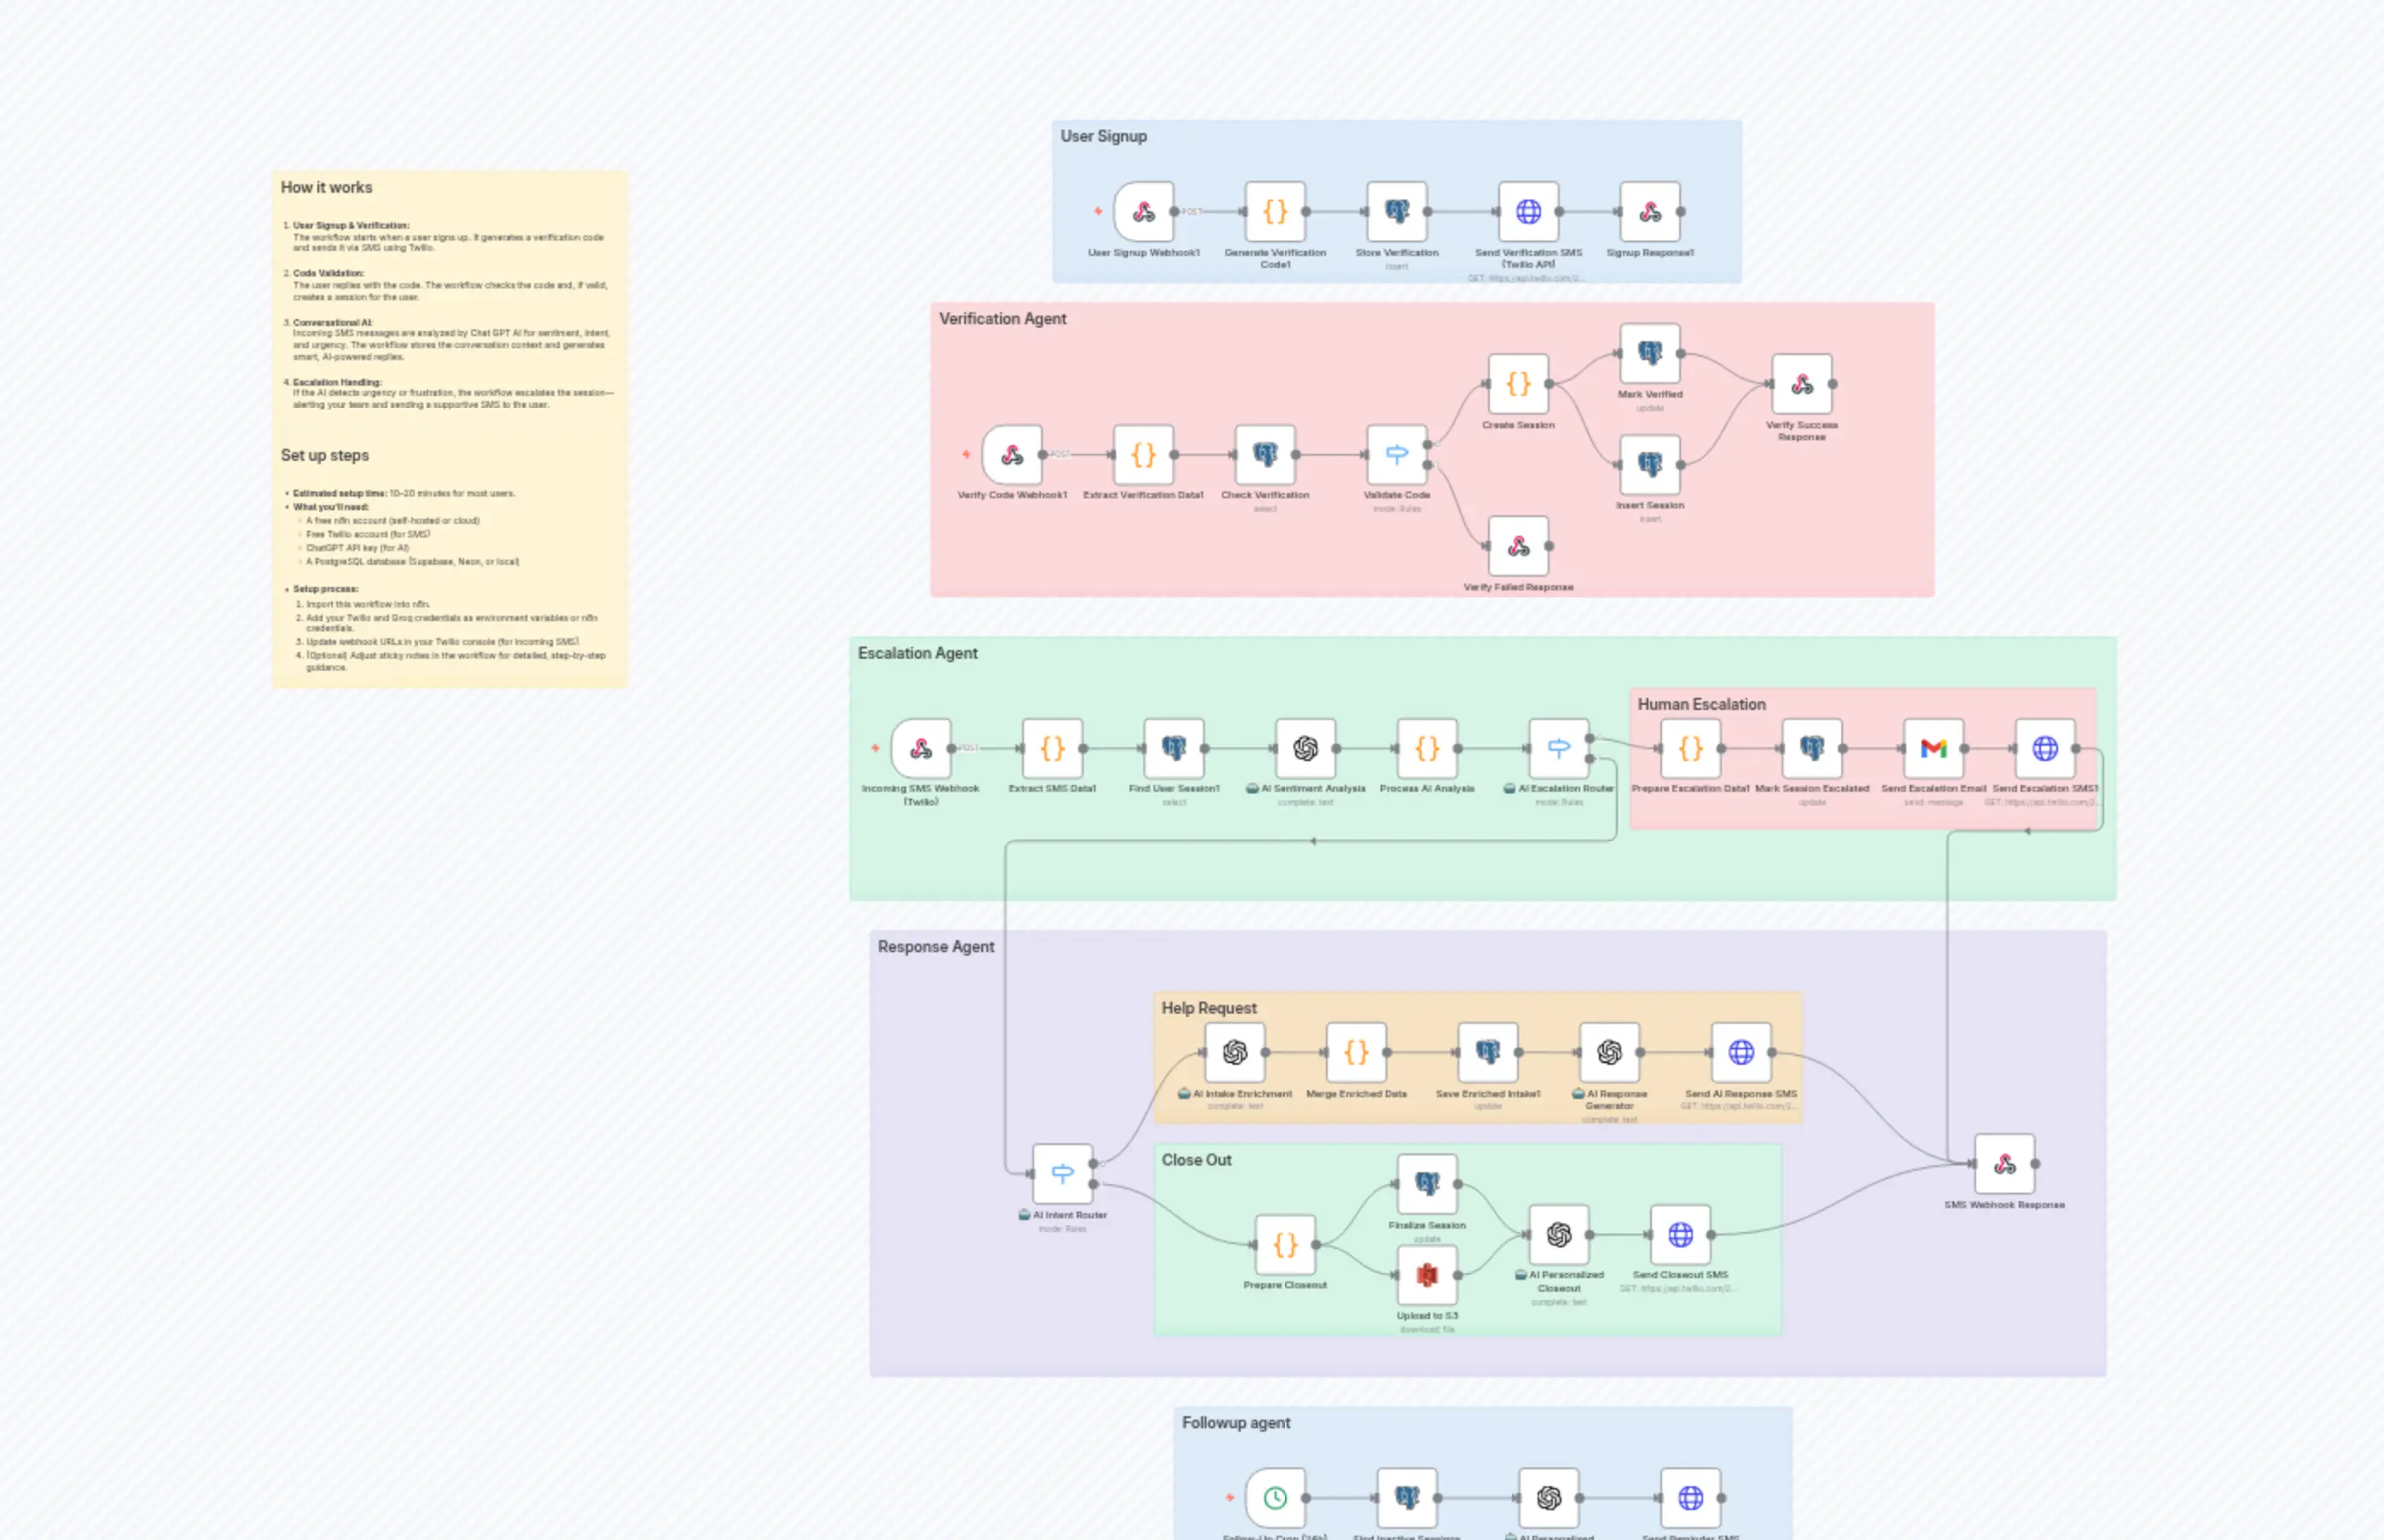Select the Verify Failed Response webhook node
Screen dimensions: 2384x1540
(1518, 546)
